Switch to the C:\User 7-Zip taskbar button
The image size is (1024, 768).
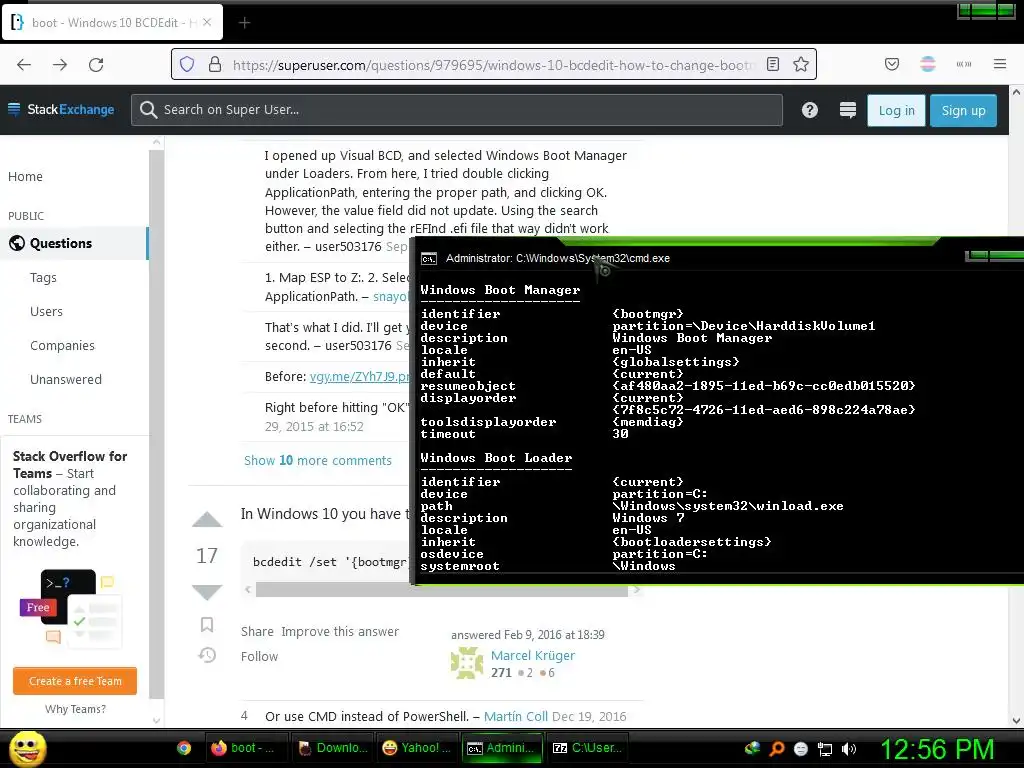click(588, 748)
